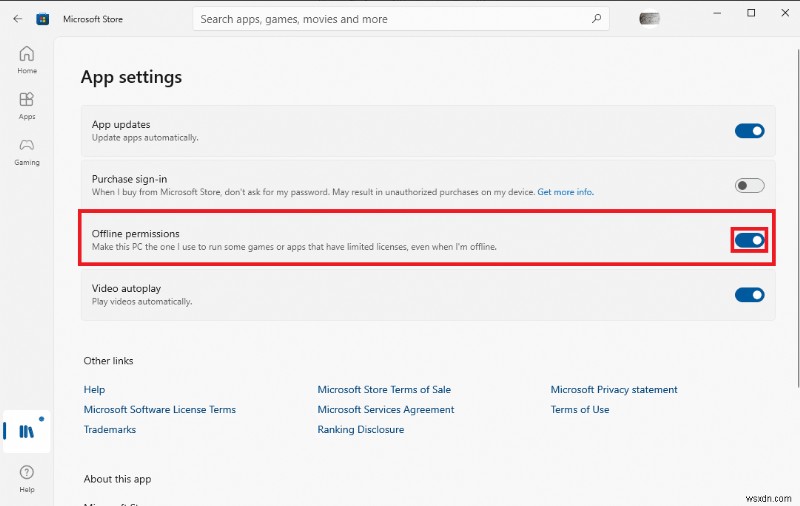Open Microsoft Store Terms of Sale

[384, 390]
